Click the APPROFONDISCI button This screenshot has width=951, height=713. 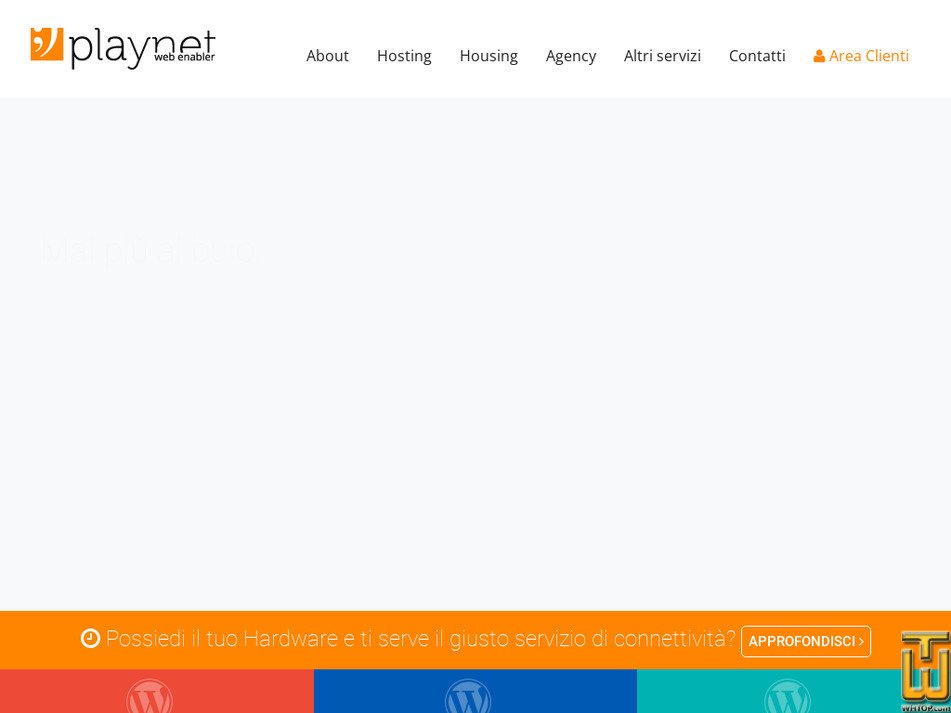[x=805, y=641]
